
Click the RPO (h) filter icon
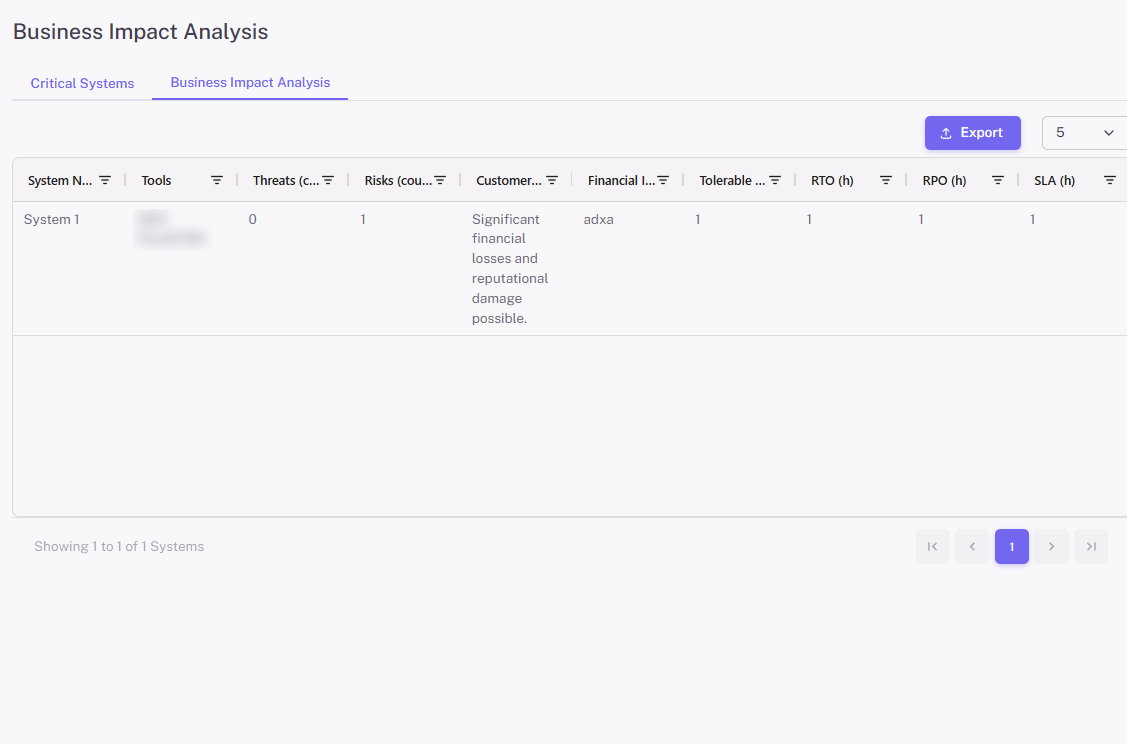pos(998,181)
